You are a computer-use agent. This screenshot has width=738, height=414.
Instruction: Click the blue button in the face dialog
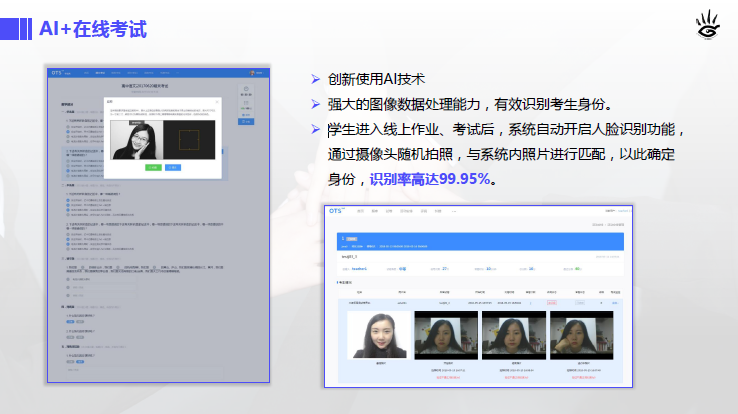[173, 167]
